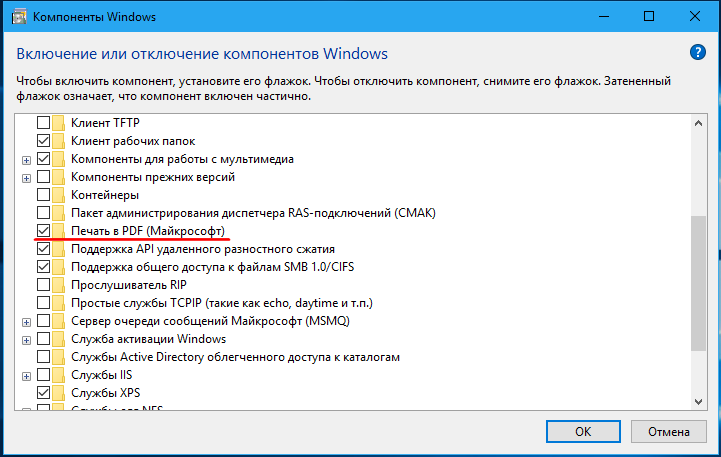Expand Компоненты для работы с мультимедиа node

26,160
